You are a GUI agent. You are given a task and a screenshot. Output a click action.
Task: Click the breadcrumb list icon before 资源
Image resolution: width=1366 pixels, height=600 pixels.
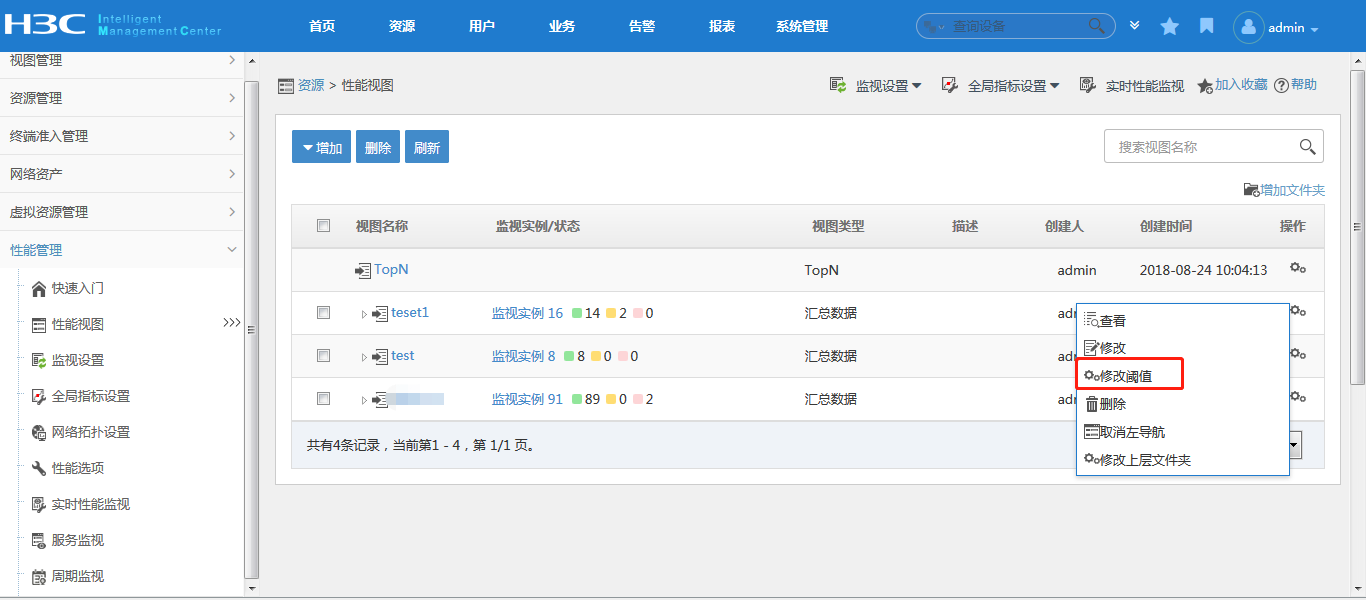[x=286, y=86]
